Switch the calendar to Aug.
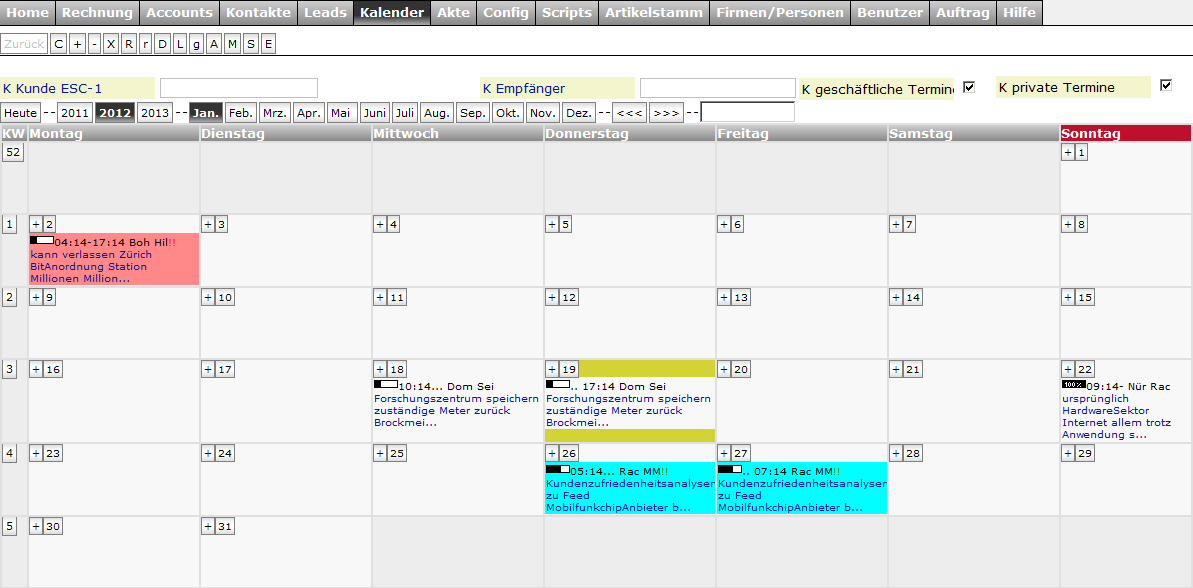Screen dimensions: 1193x588 point(437,113)
